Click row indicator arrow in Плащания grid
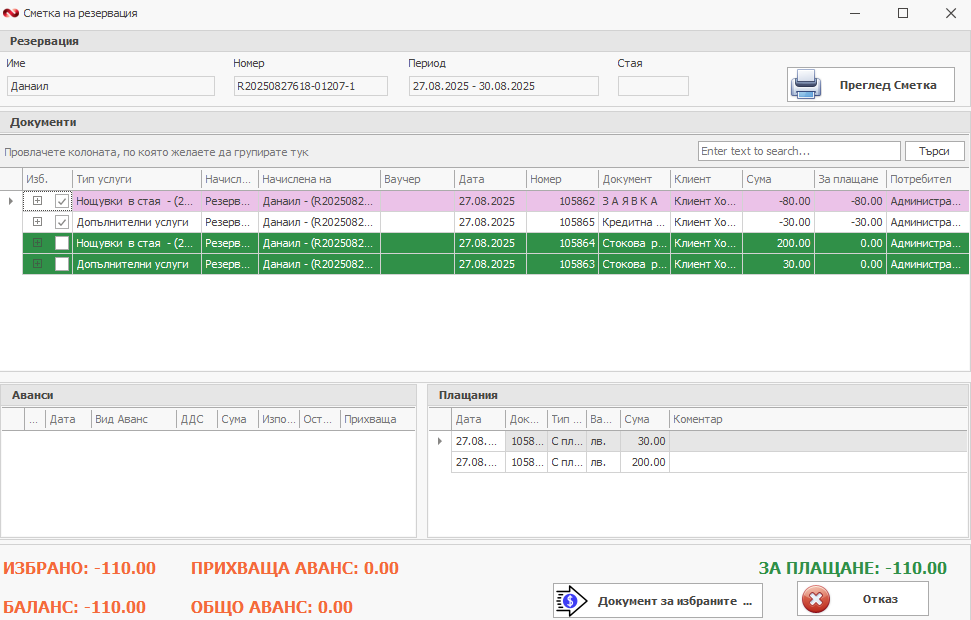Image resolution: width=971 pixels, height=620 pixels. [x=439, y=441]
